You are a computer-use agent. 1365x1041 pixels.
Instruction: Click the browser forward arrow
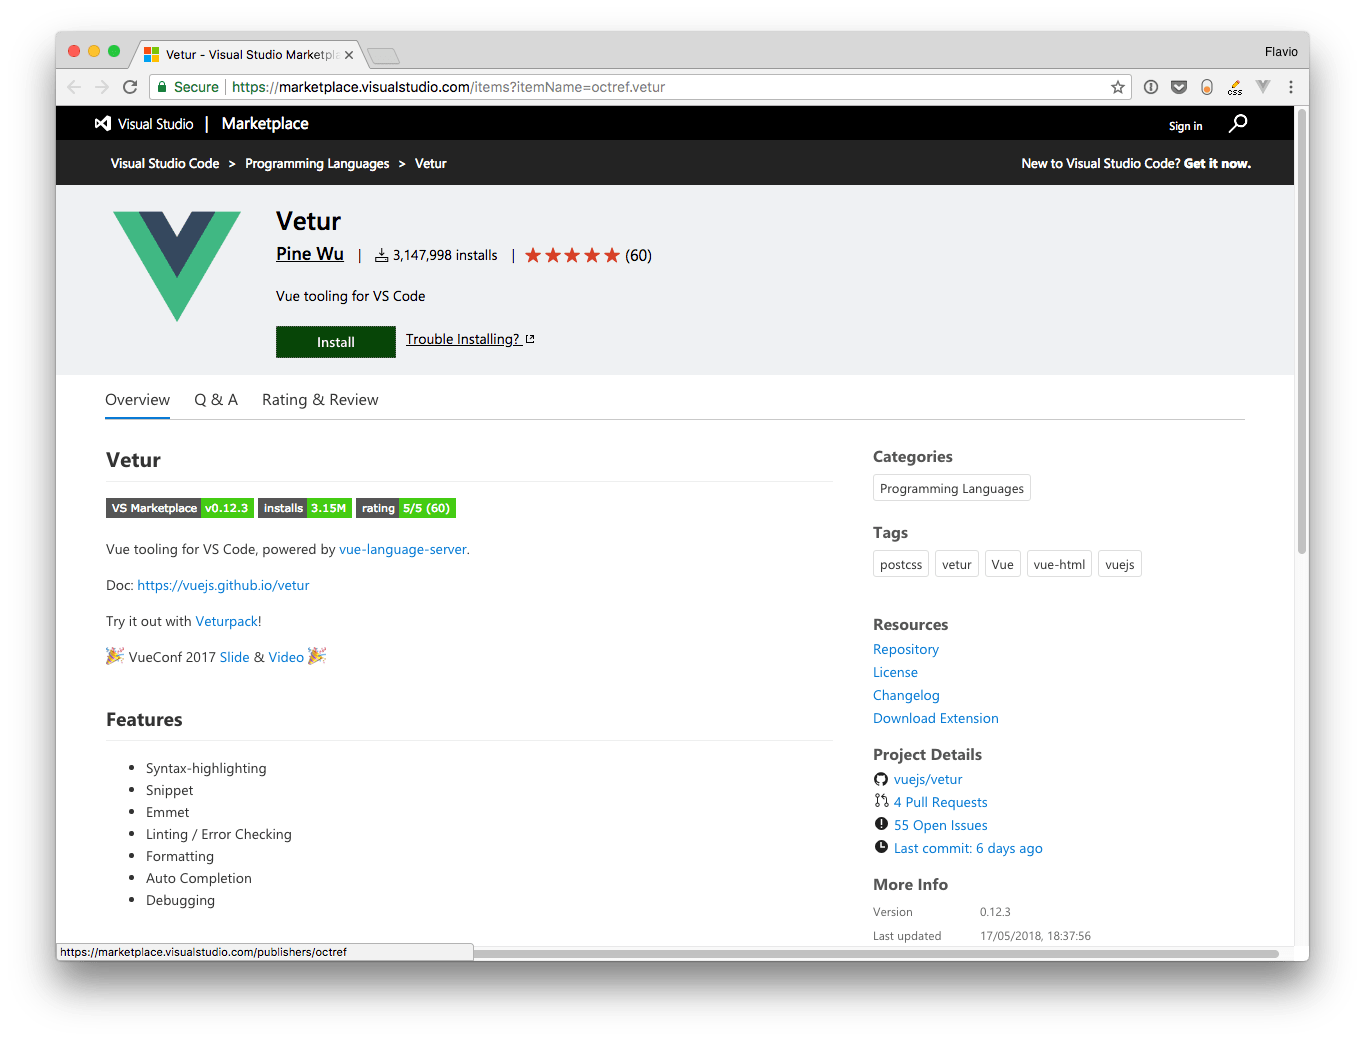pos(102,87)
